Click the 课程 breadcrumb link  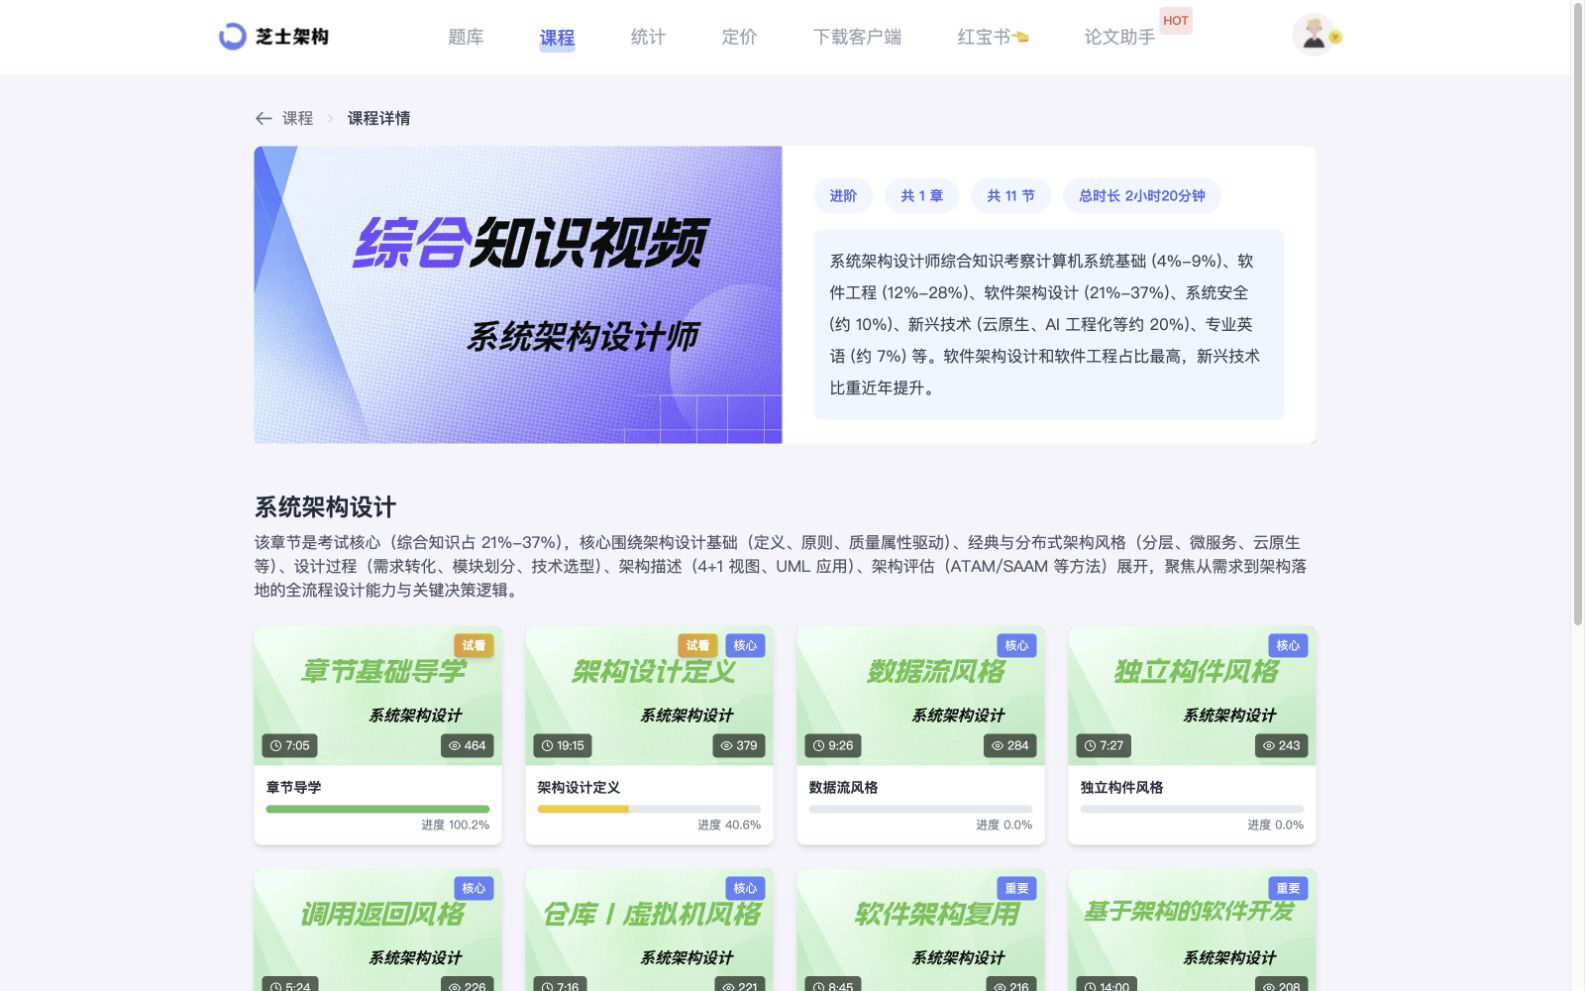pos(298,118)
